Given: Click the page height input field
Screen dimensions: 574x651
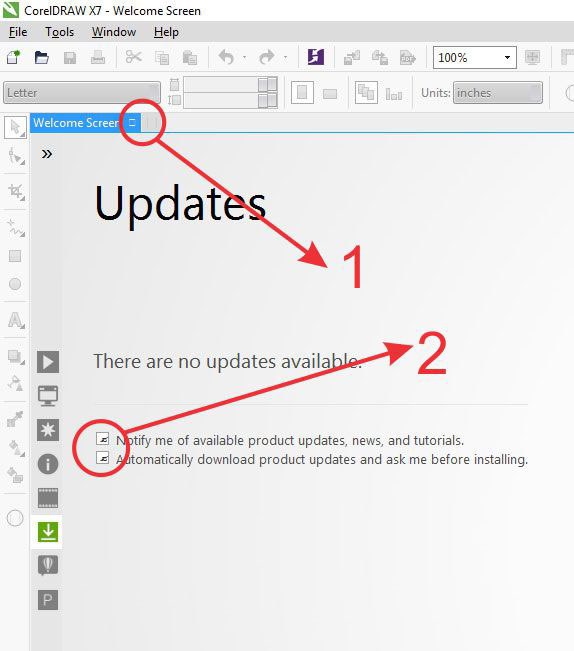Looking at the screenshot, I should [x=221, y=100].
